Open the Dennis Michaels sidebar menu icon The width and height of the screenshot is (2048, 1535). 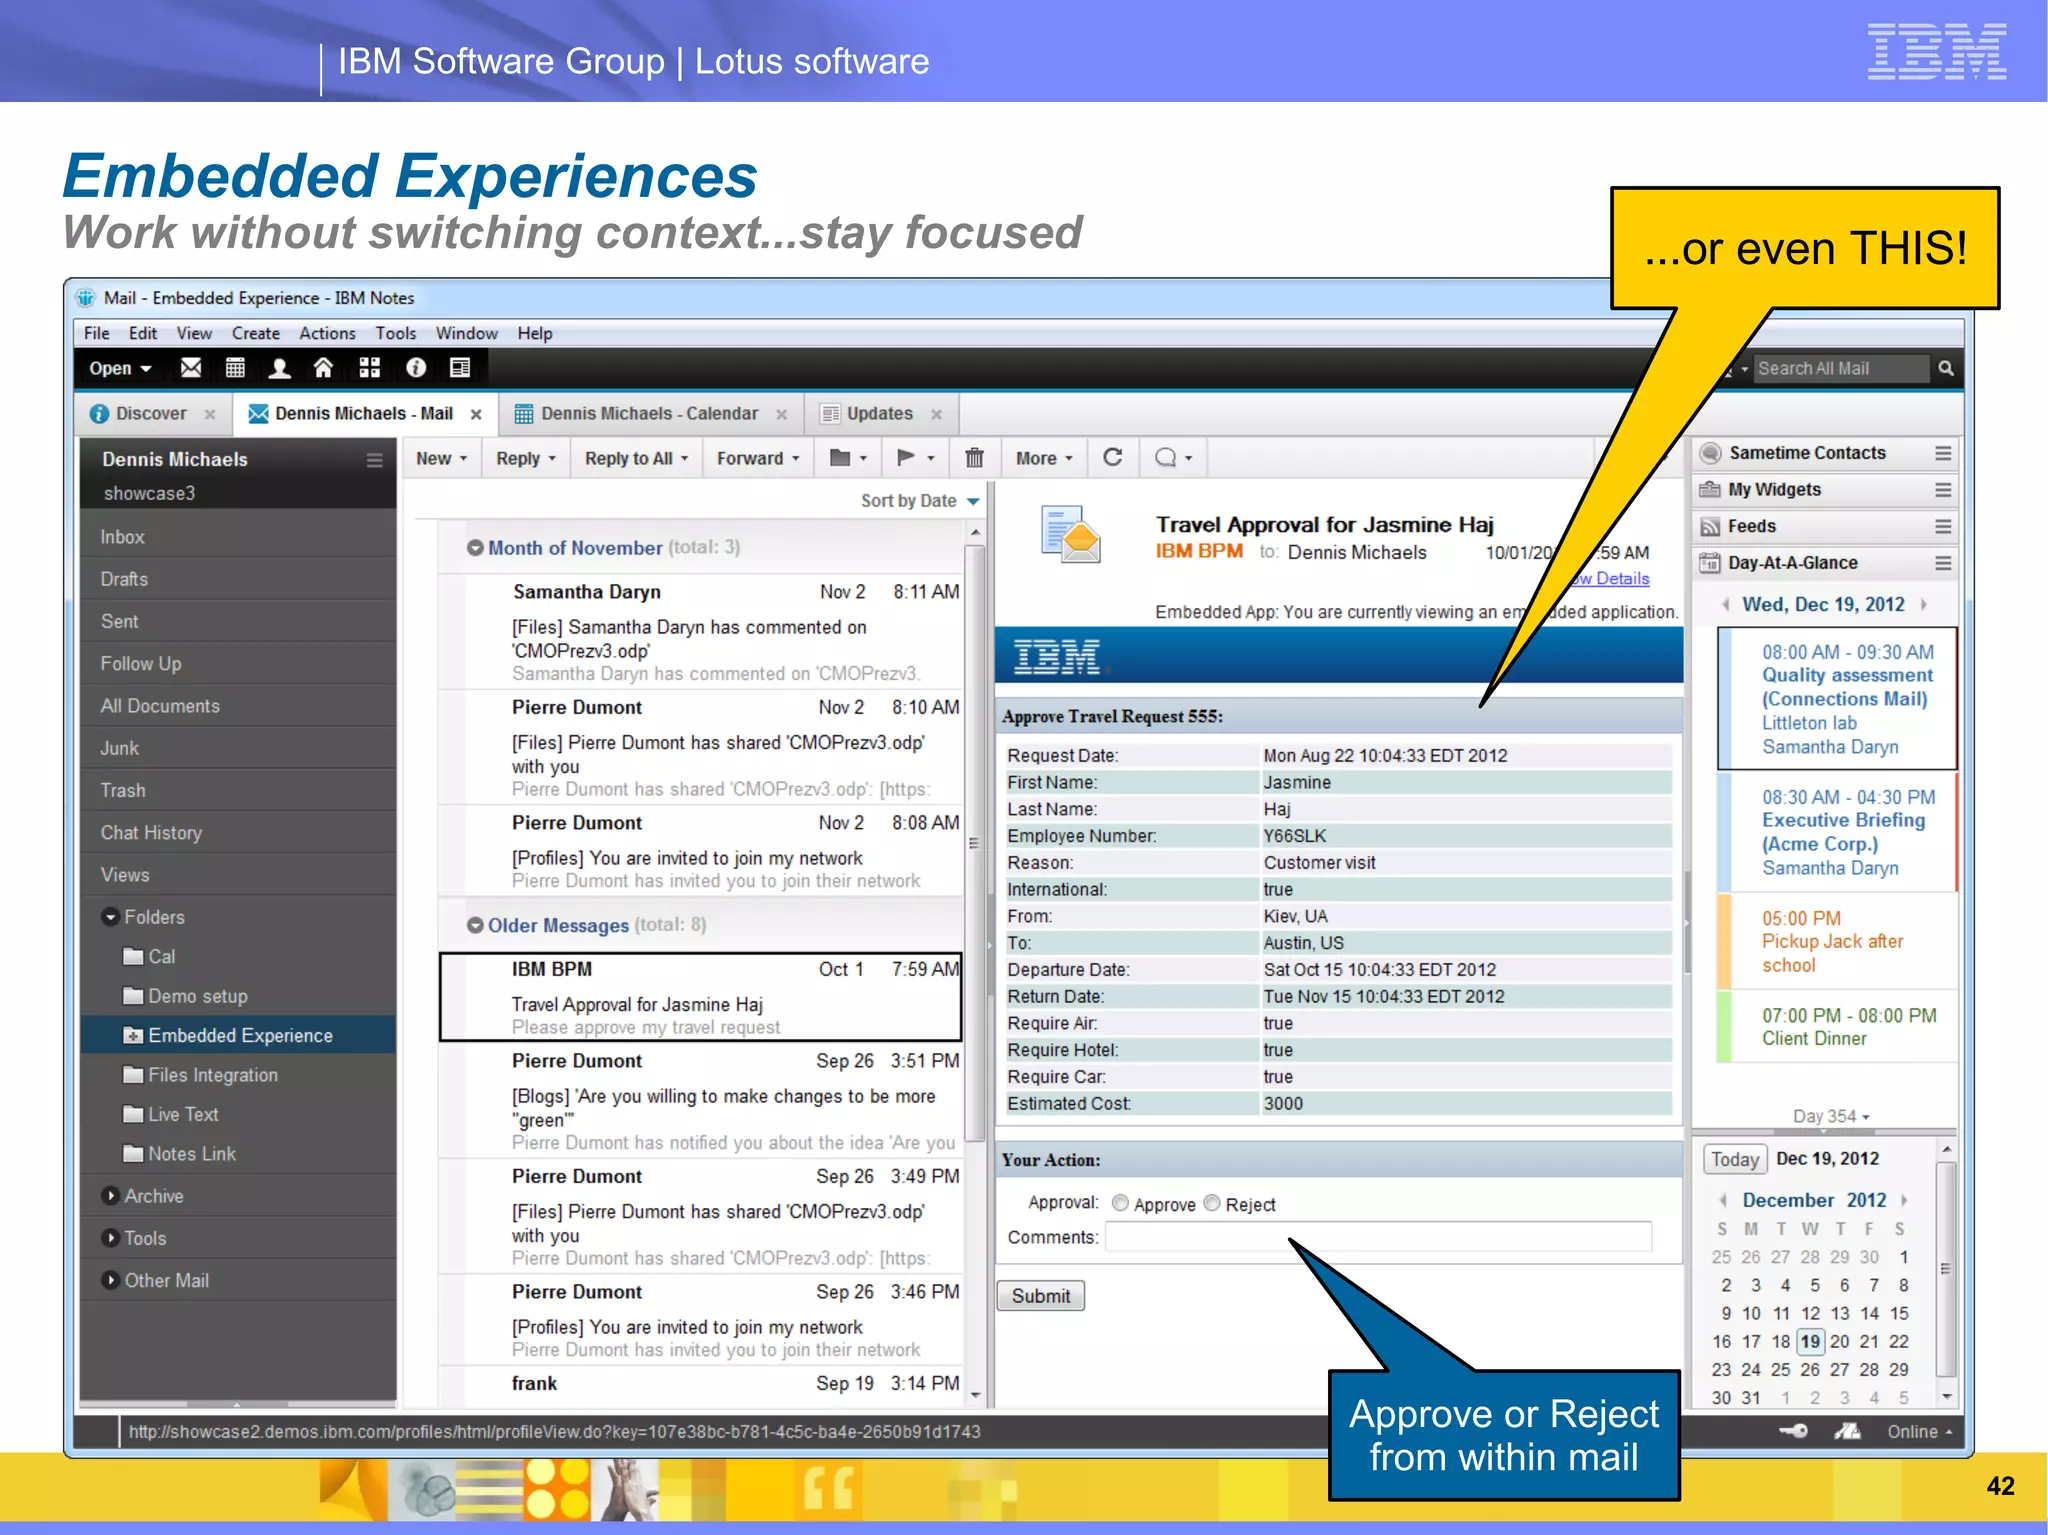click(375, 460)
